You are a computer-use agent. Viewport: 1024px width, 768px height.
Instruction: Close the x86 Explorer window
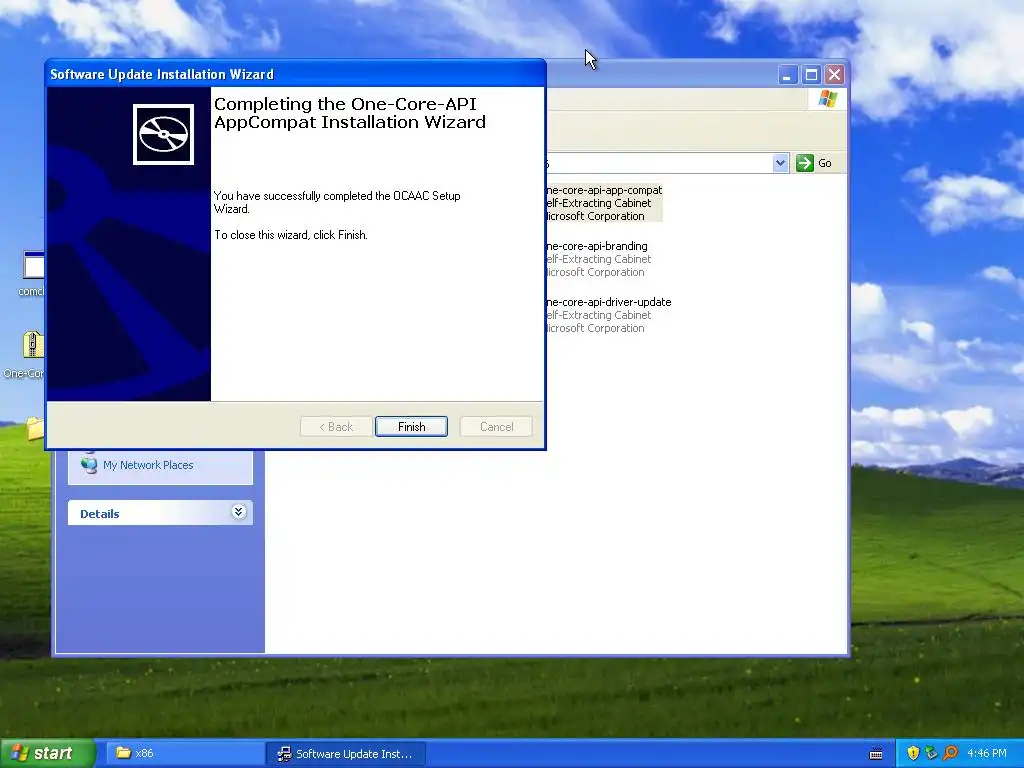(x=834, y=75)
